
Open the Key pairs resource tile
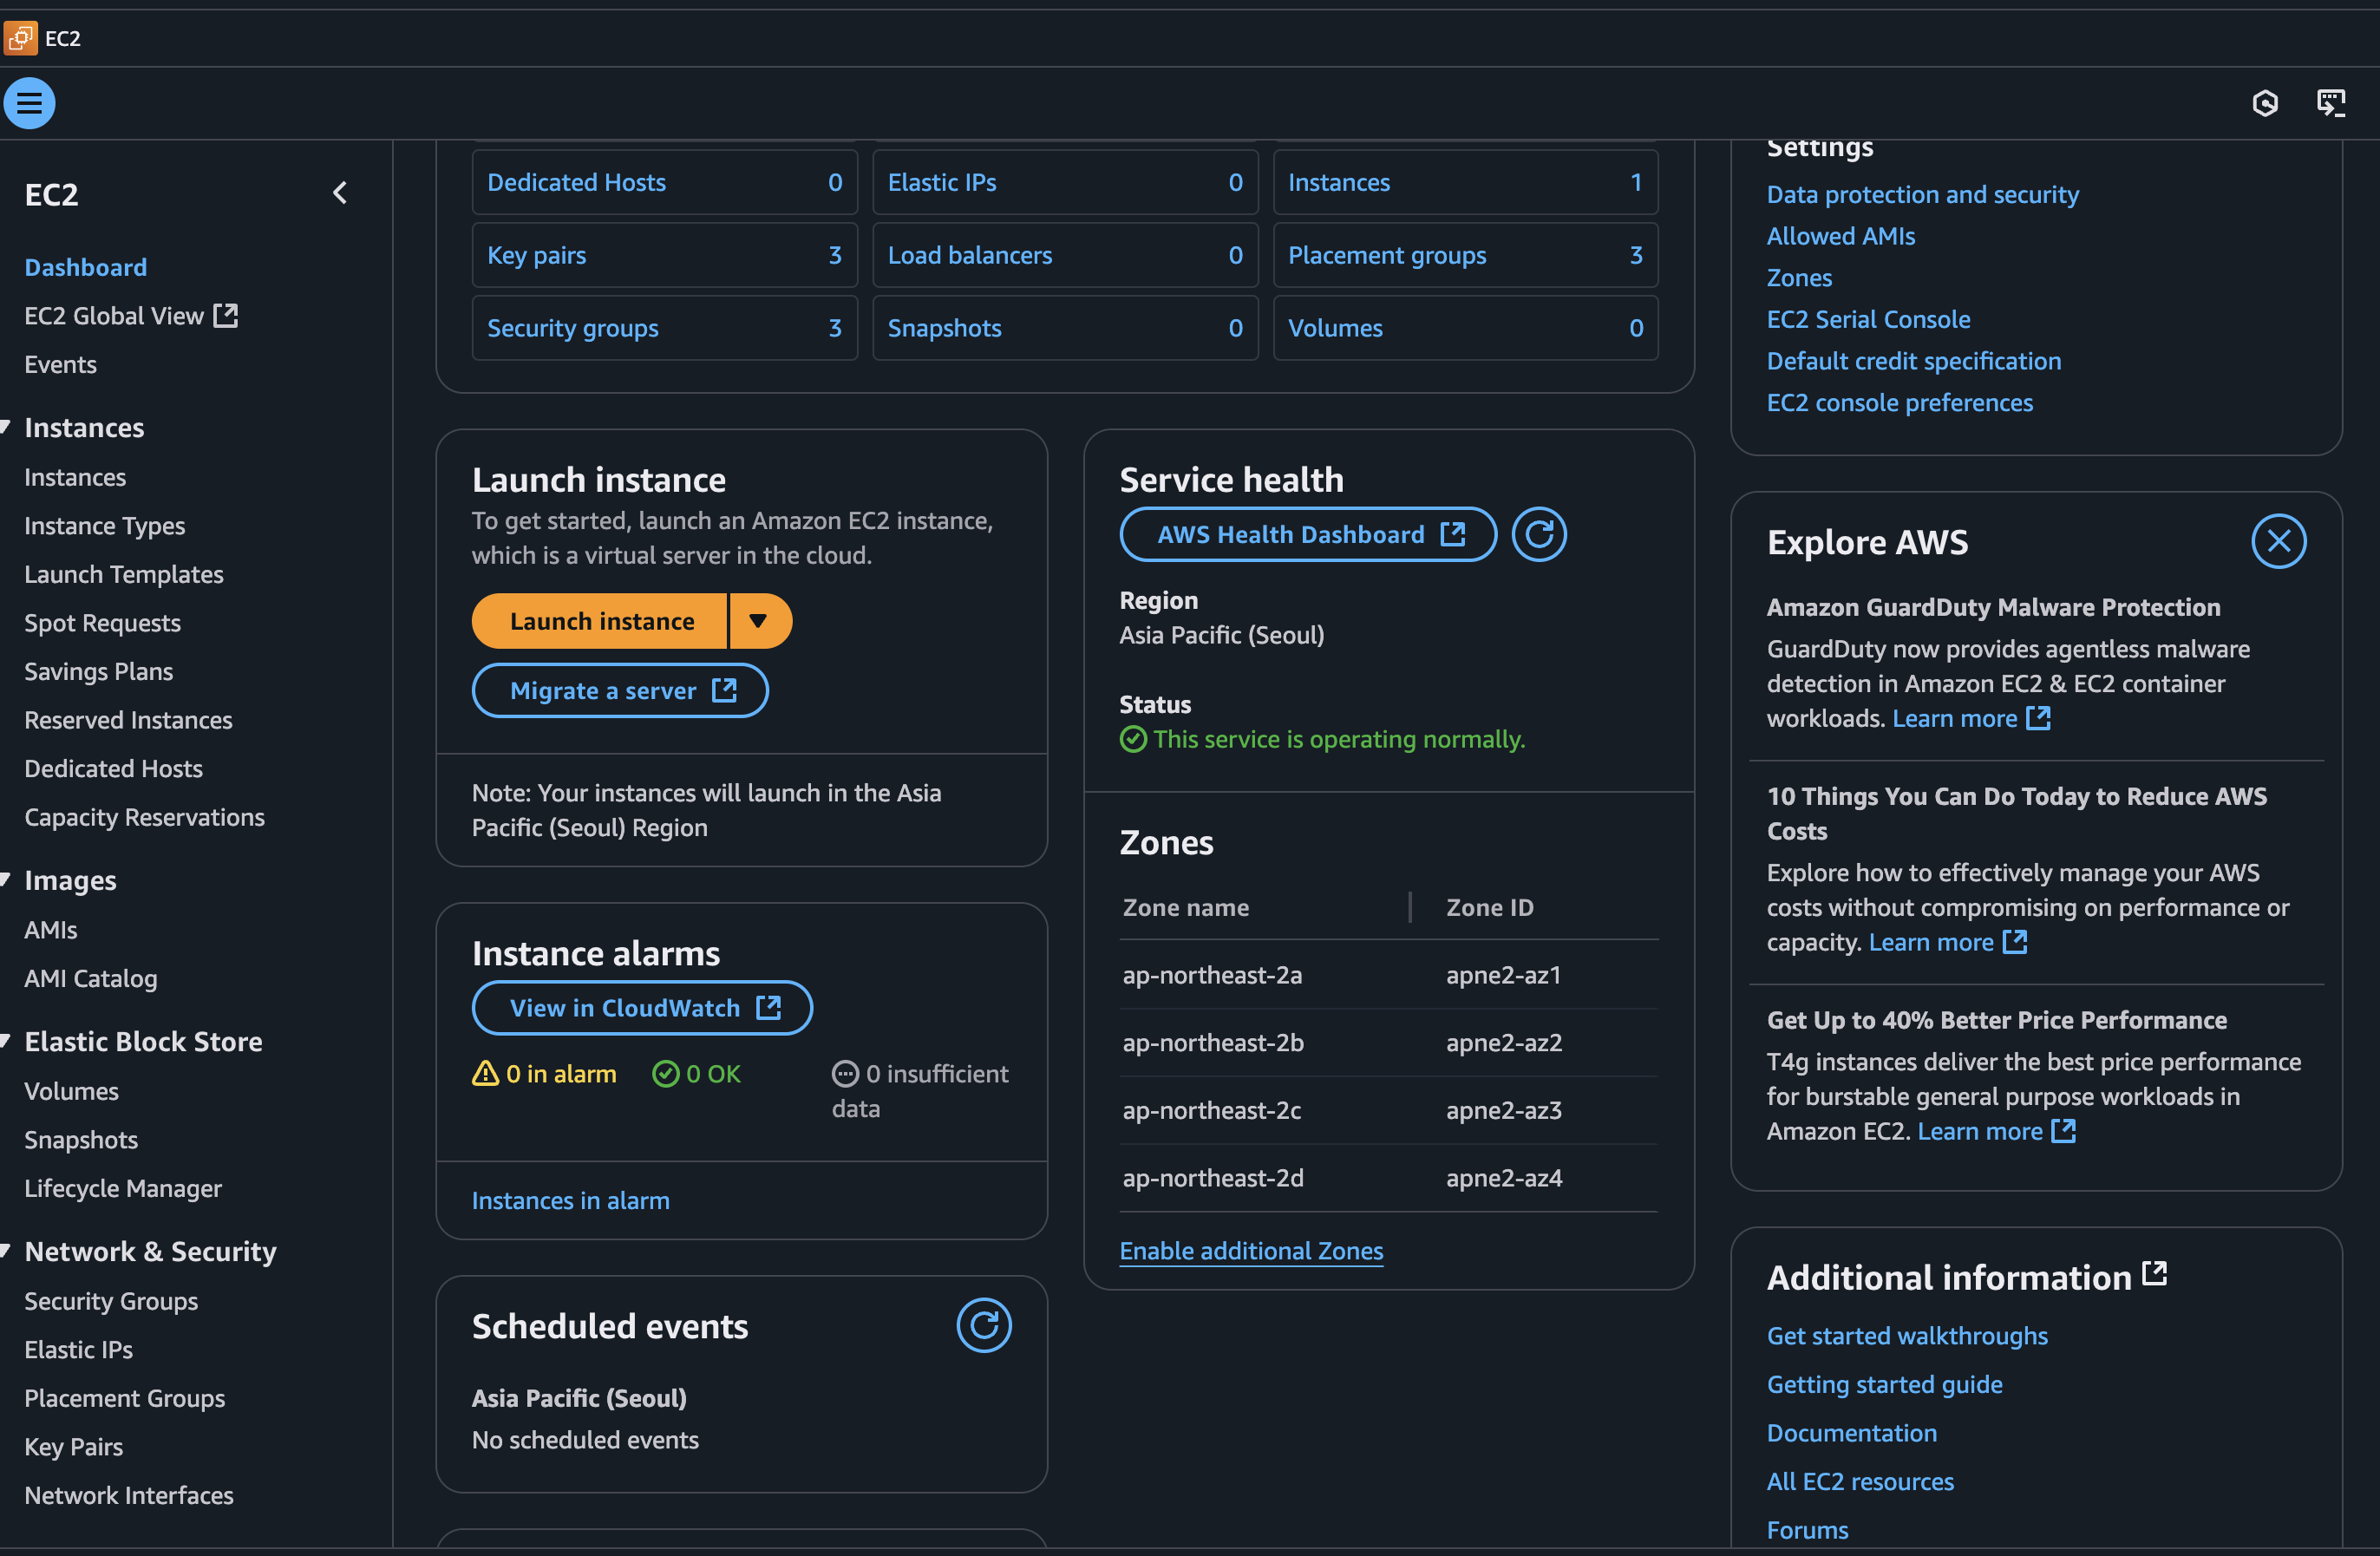[664, 255]
